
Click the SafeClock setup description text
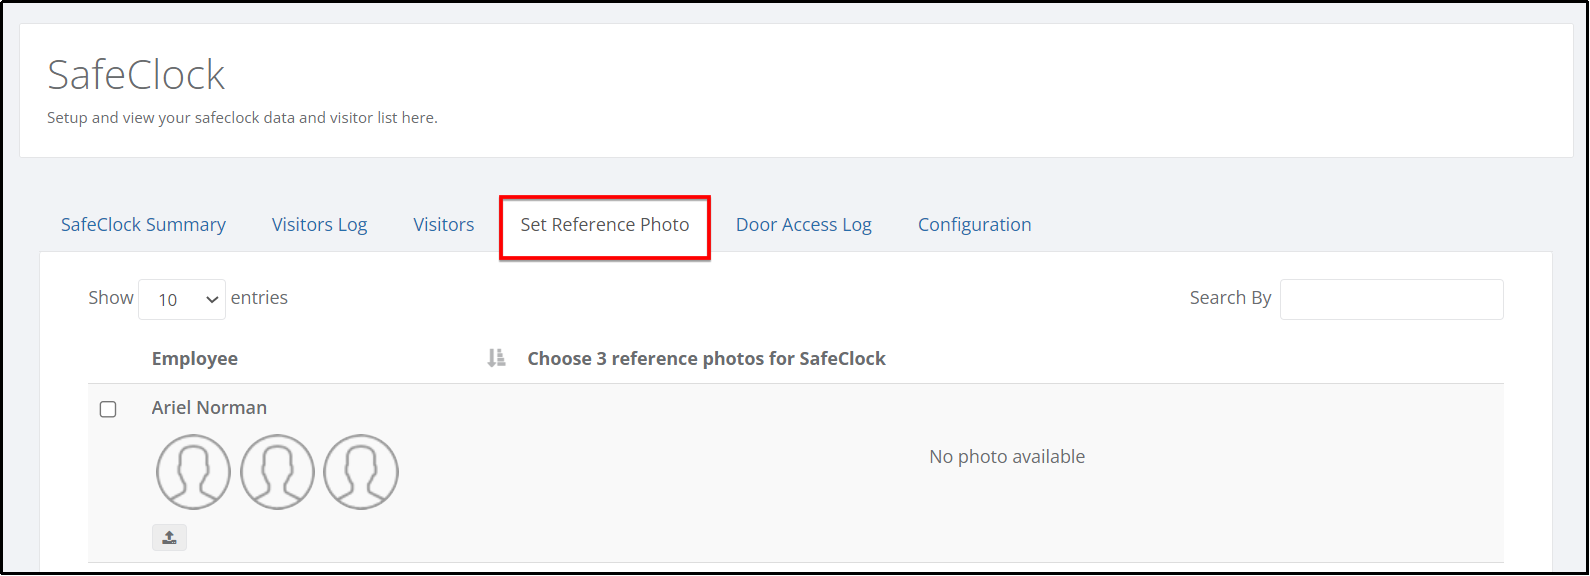[242, 118]
